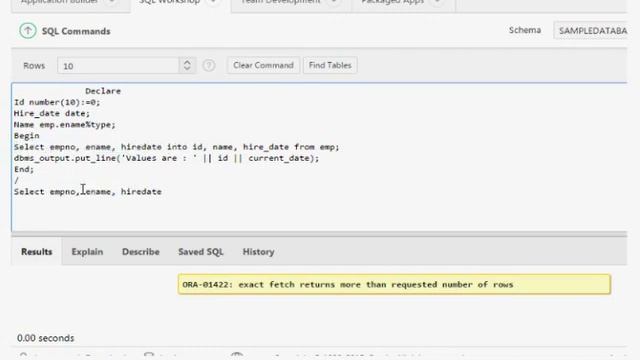The image size is (640, 360).
Task: Open the History tab
Action: click(x=258, y=252)
